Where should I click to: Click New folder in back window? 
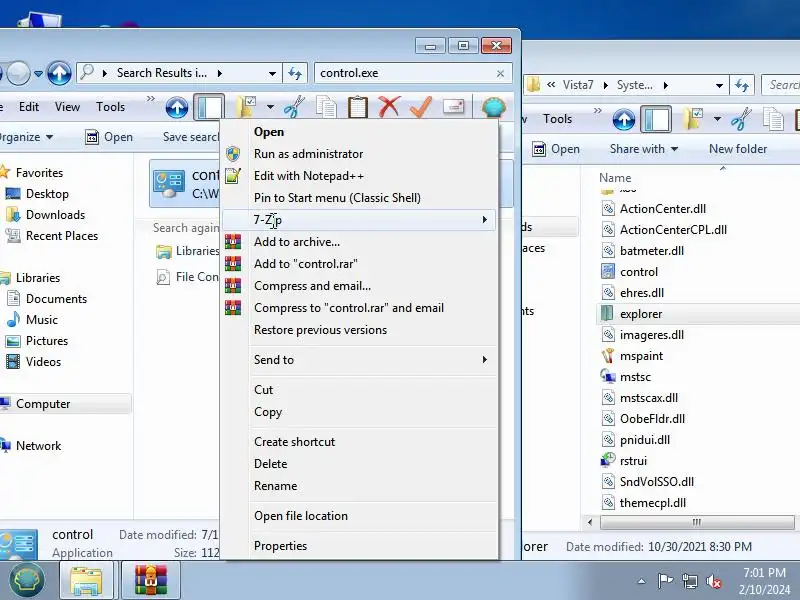738,149
